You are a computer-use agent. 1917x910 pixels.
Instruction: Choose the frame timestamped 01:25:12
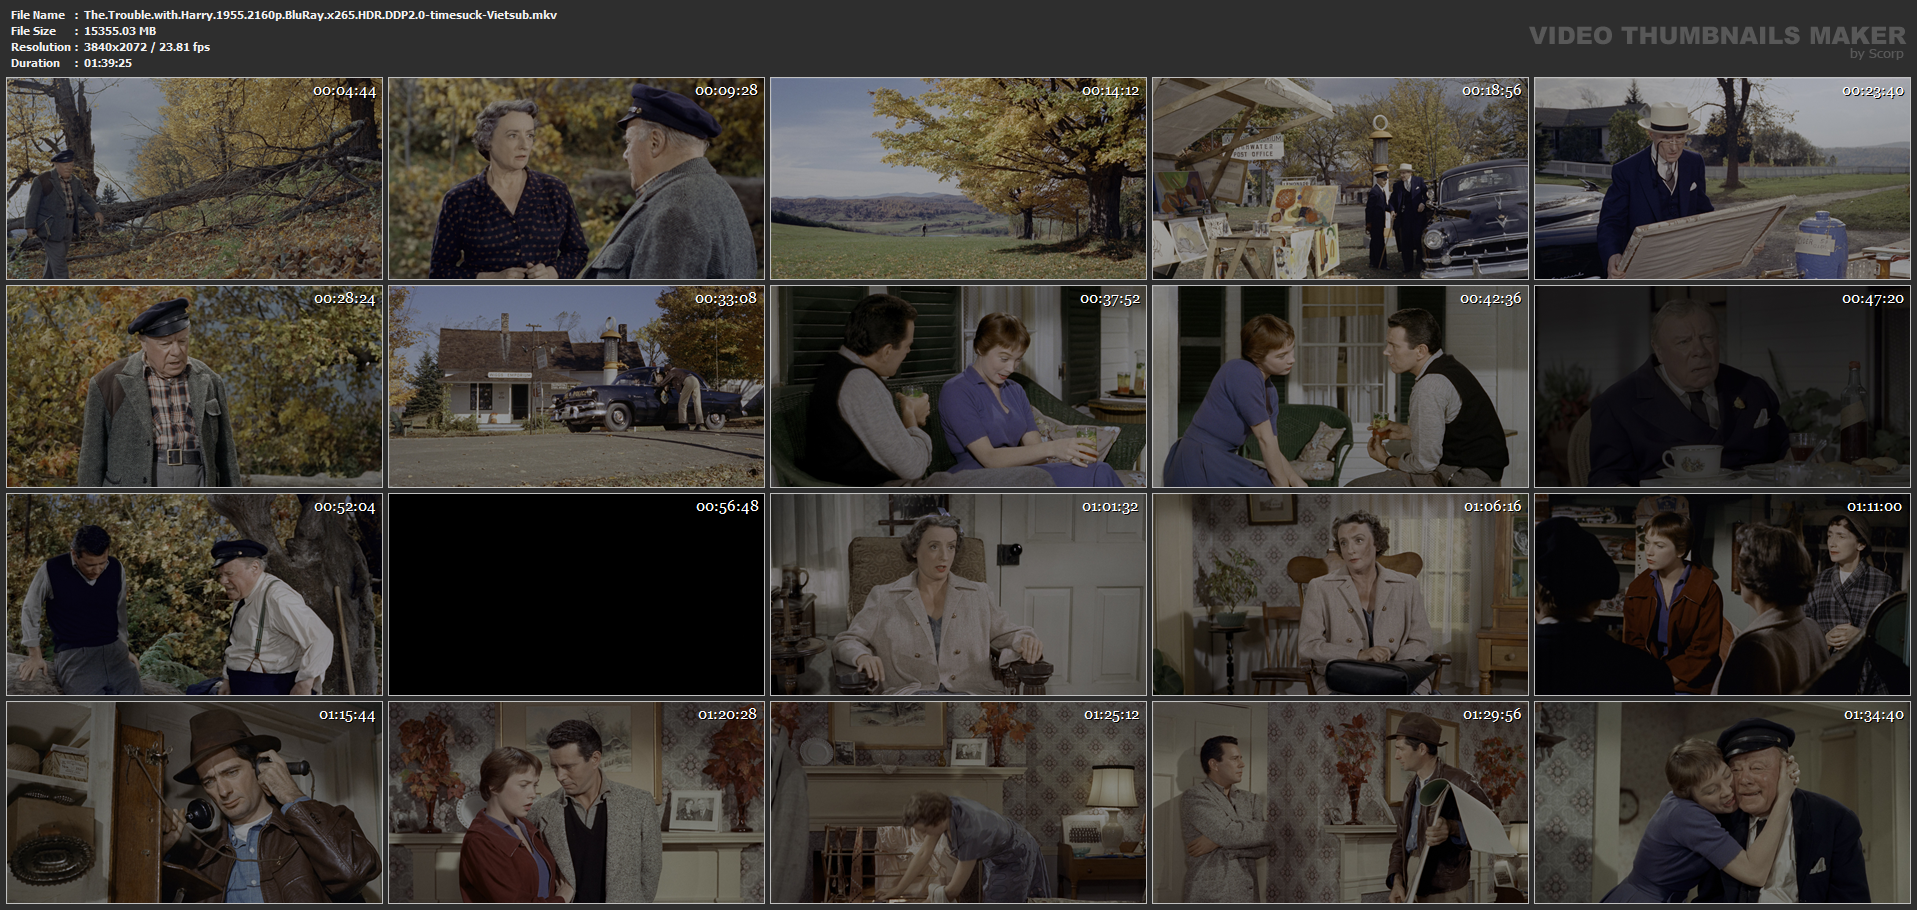pyautogui.click(x=958, y=802)
